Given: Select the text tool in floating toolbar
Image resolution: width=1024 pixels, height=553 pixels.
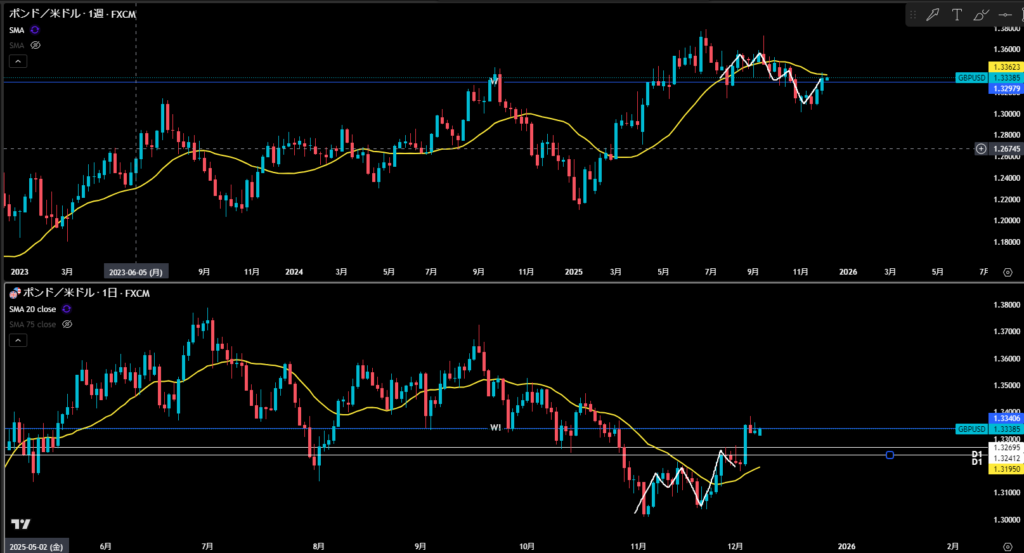Looking at the screenshot, I should pyautogui.click(x=957, y=14).
